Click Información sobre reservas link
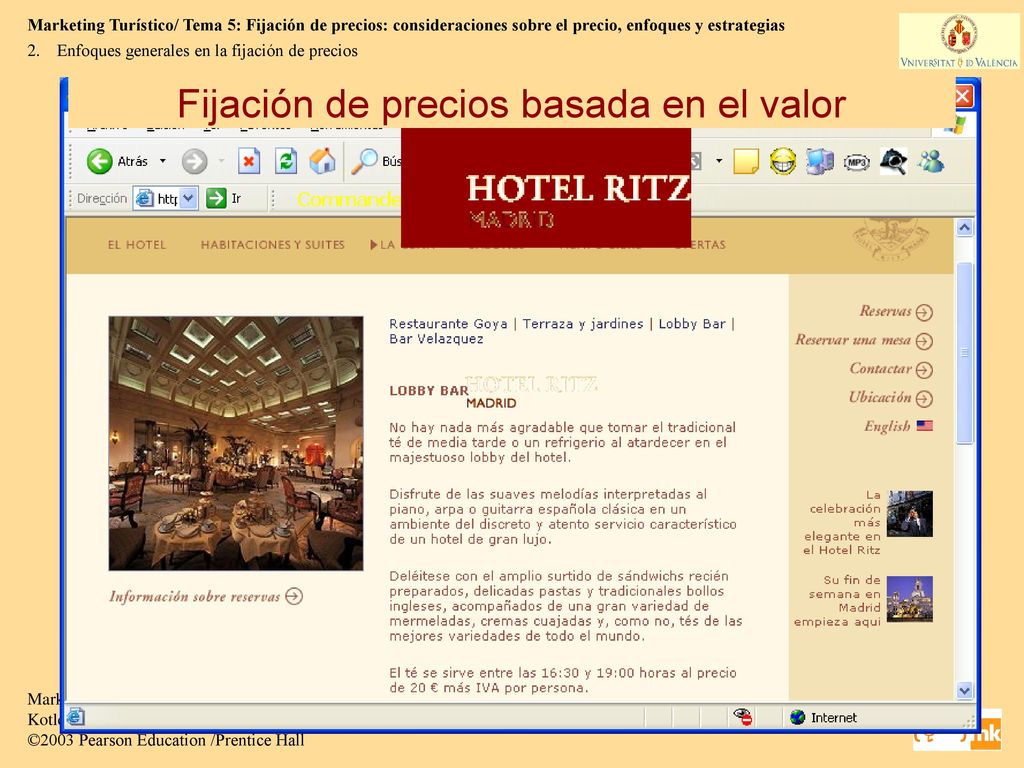 tap(195, 596)
